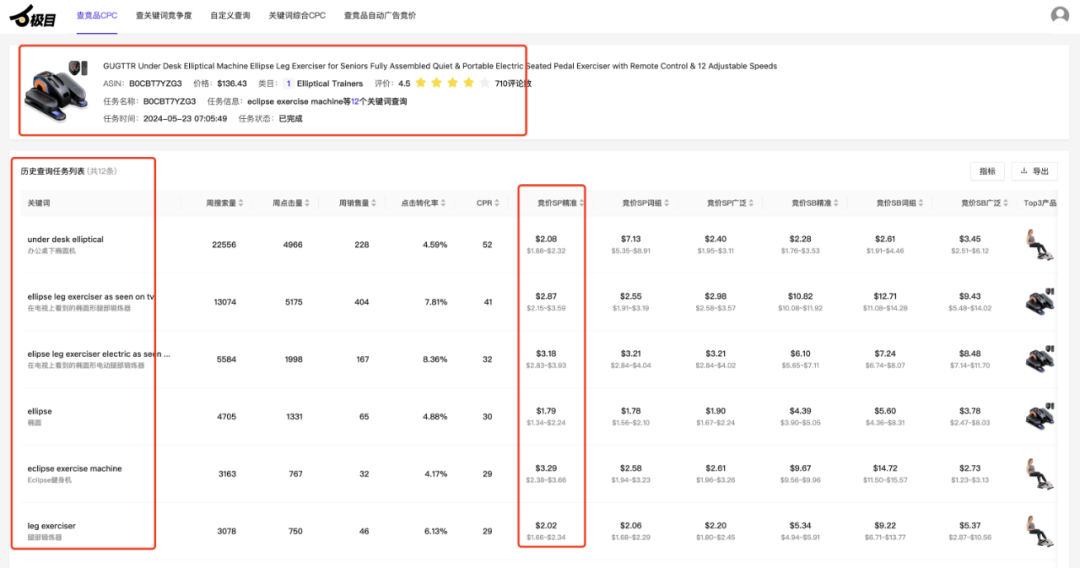The width and height of the screenshot is (1080, 568).
Task: Click the 极目 logo icon
Action: pos(33,16)
